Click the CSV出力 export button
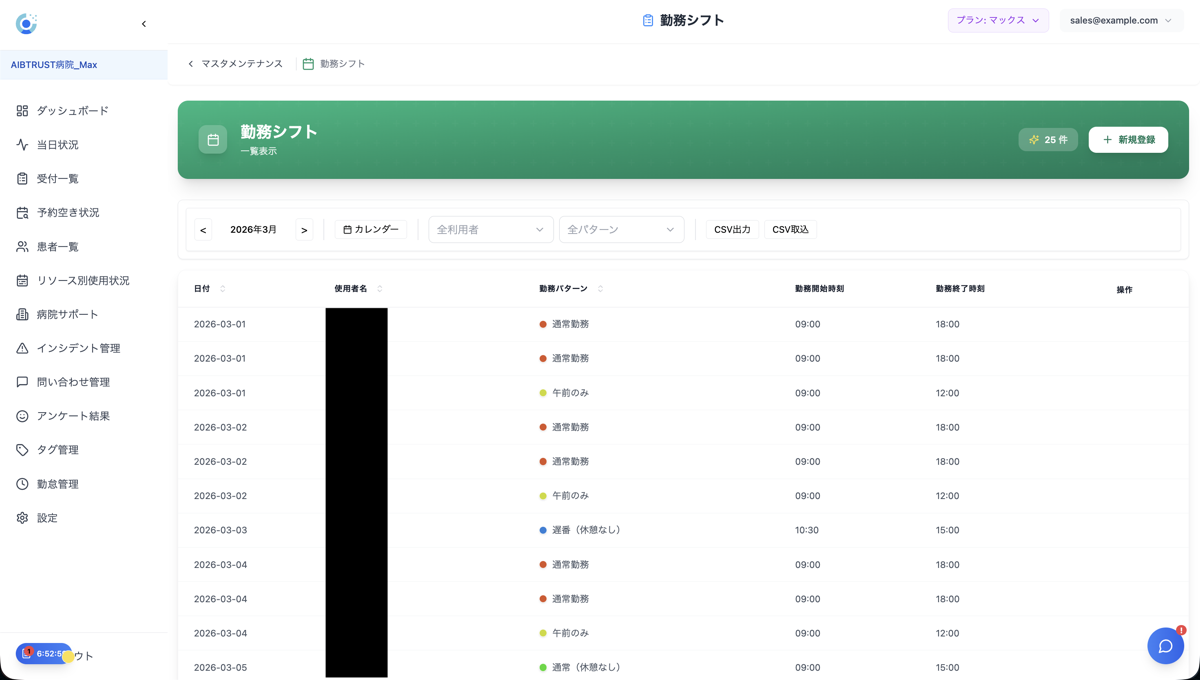The width and height of the screenshot is (1200, 680). coord(731,229)
